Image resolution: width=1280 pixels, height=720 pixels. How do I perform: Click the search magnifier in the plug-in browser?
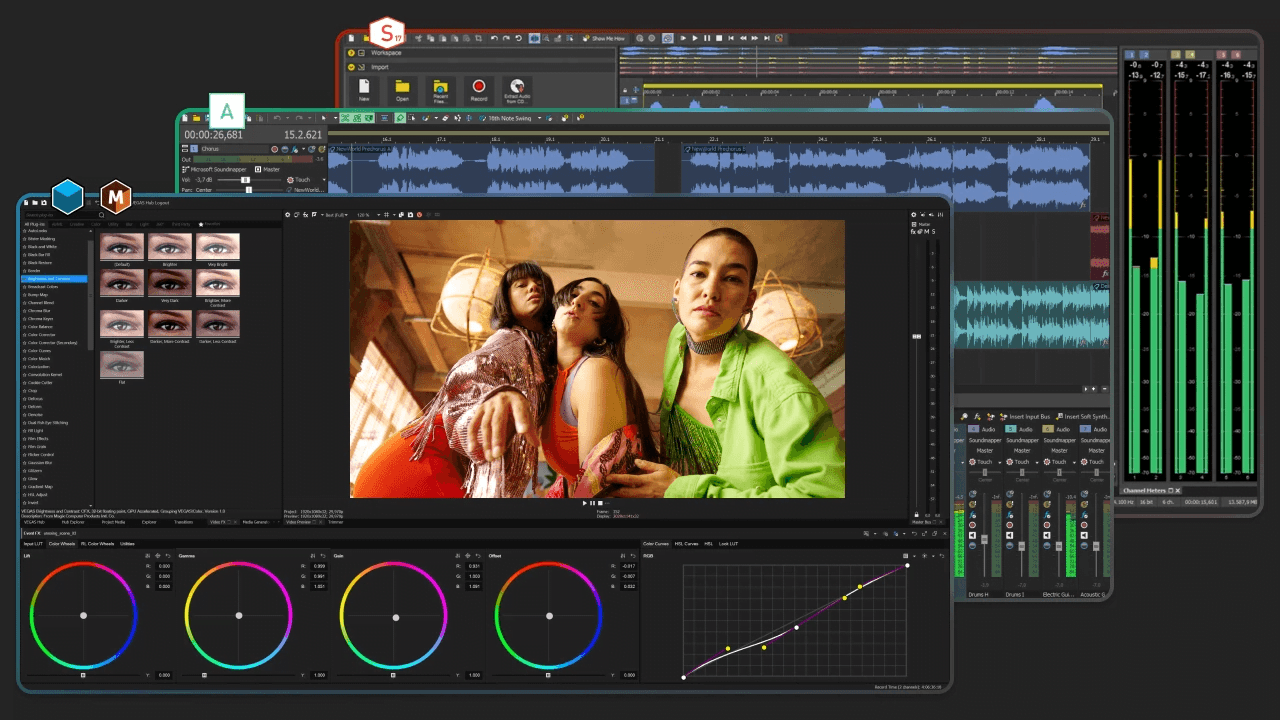click(101, 214)
